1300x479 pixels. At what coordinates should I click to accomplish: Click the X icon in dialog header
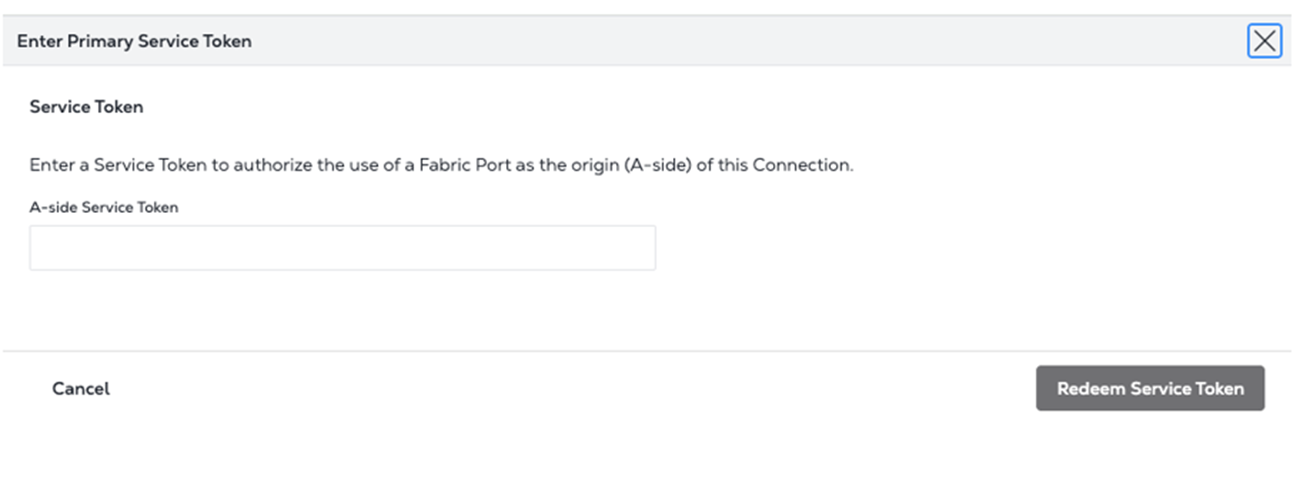(1264, 41)
